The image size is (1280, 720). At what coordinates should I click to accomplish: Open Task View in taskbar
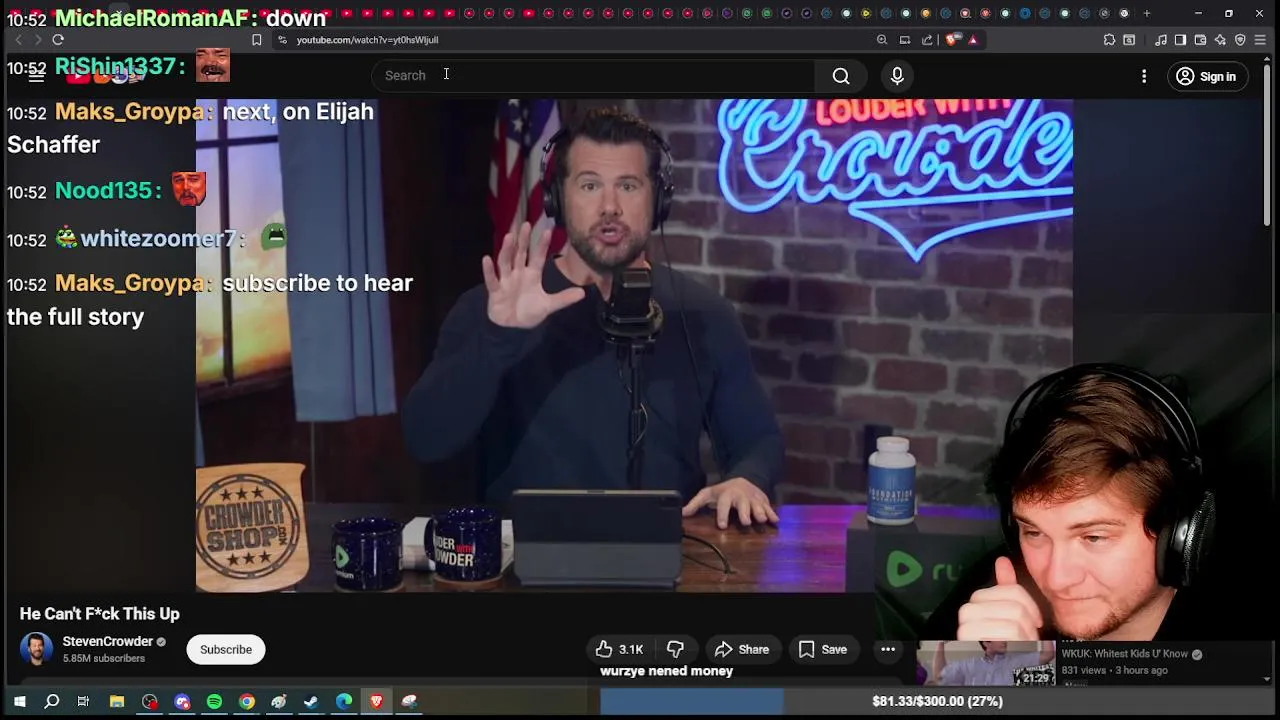point(84,702)
